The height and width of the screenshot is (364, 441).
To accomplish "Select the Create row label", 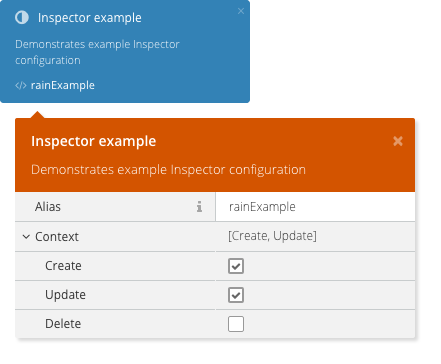I will tap(63, 266).
